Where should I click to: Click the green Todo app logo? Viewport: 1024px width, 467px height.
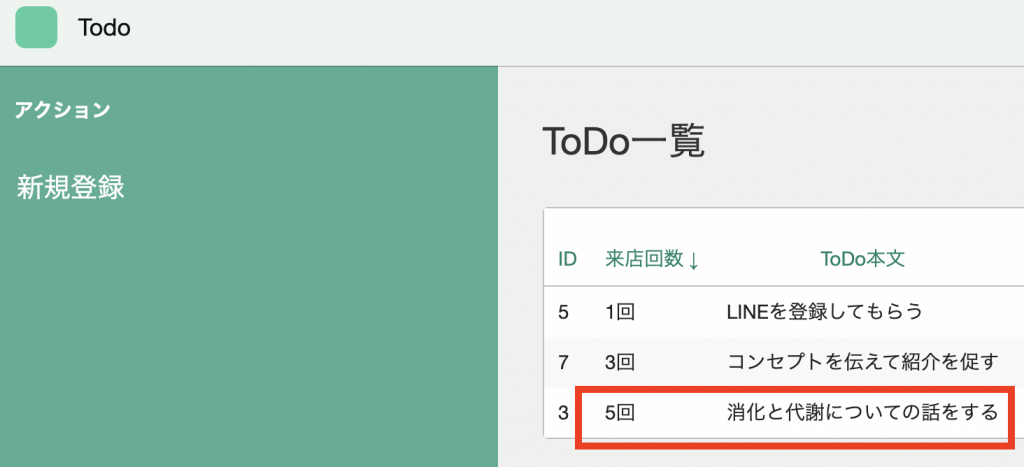coord(36,28)
